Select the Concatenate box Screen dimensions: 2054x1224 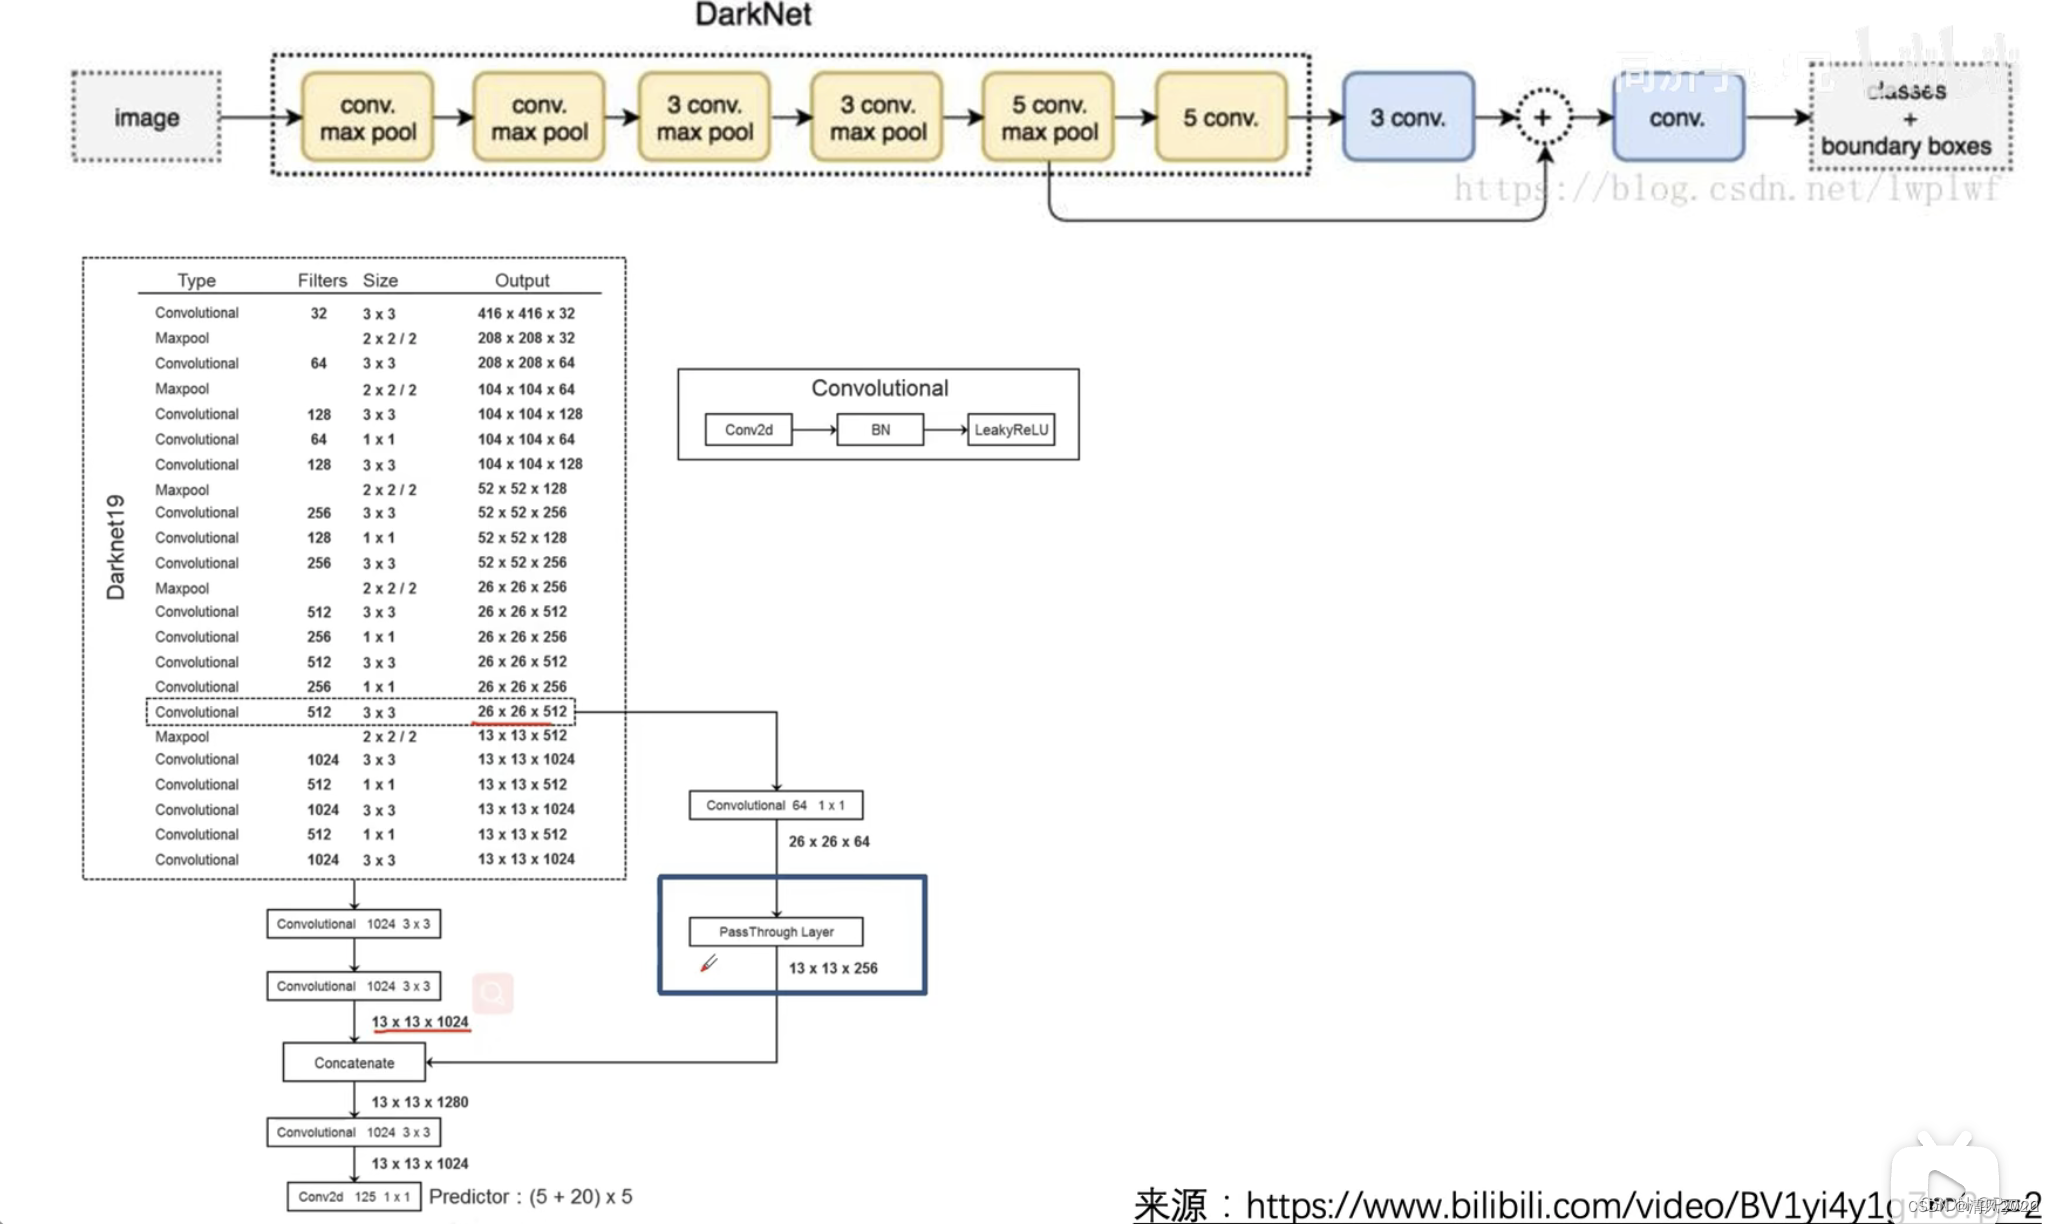click(352, 1062)
